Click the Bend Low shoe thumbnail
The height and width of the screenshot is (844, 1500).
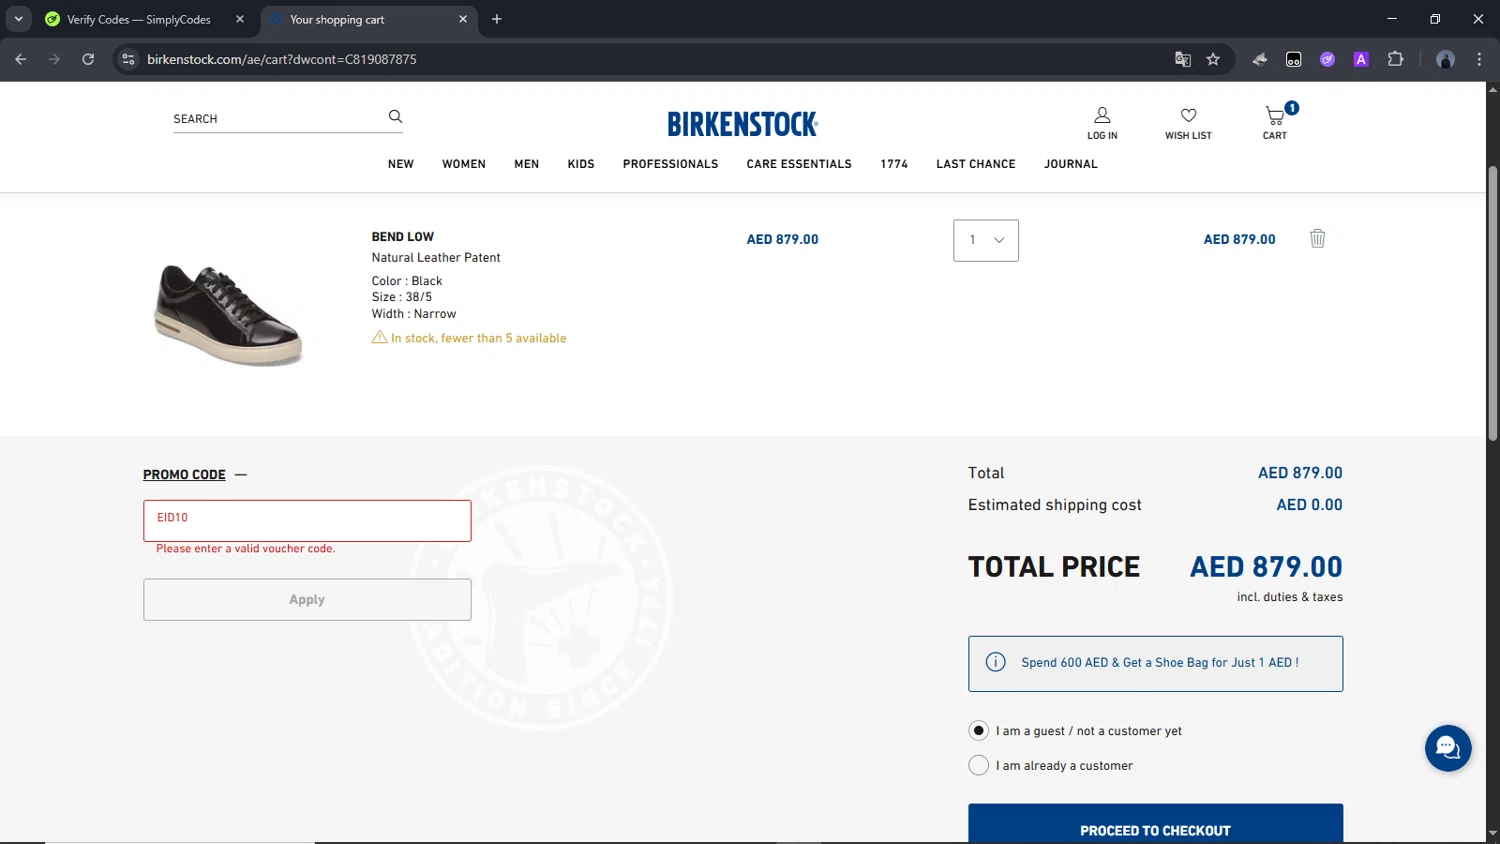point(228,313)
